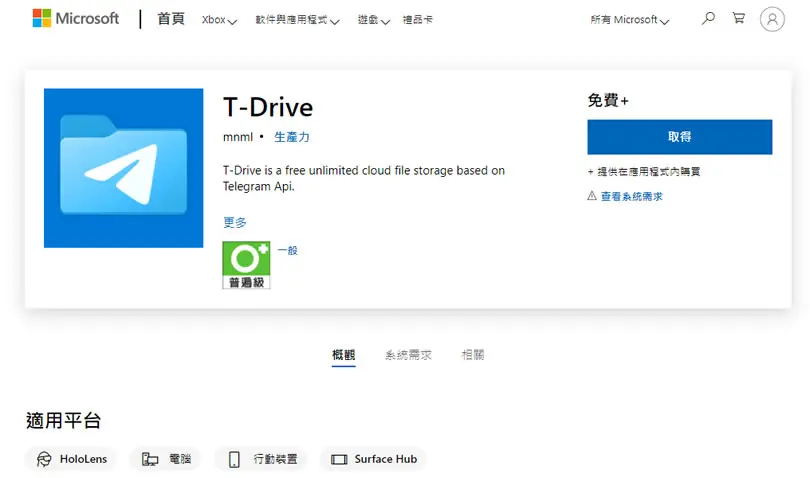
Task: Open the shopping cart icon
Action: (x=739, y=18)
